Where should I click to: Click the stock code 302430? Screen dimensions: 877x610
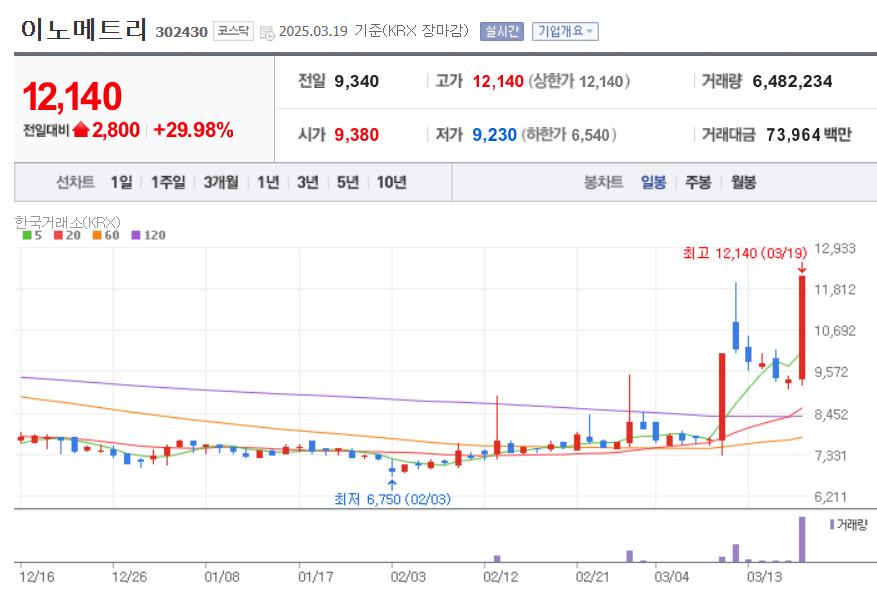pyautogui.click(x=181, y=32)
